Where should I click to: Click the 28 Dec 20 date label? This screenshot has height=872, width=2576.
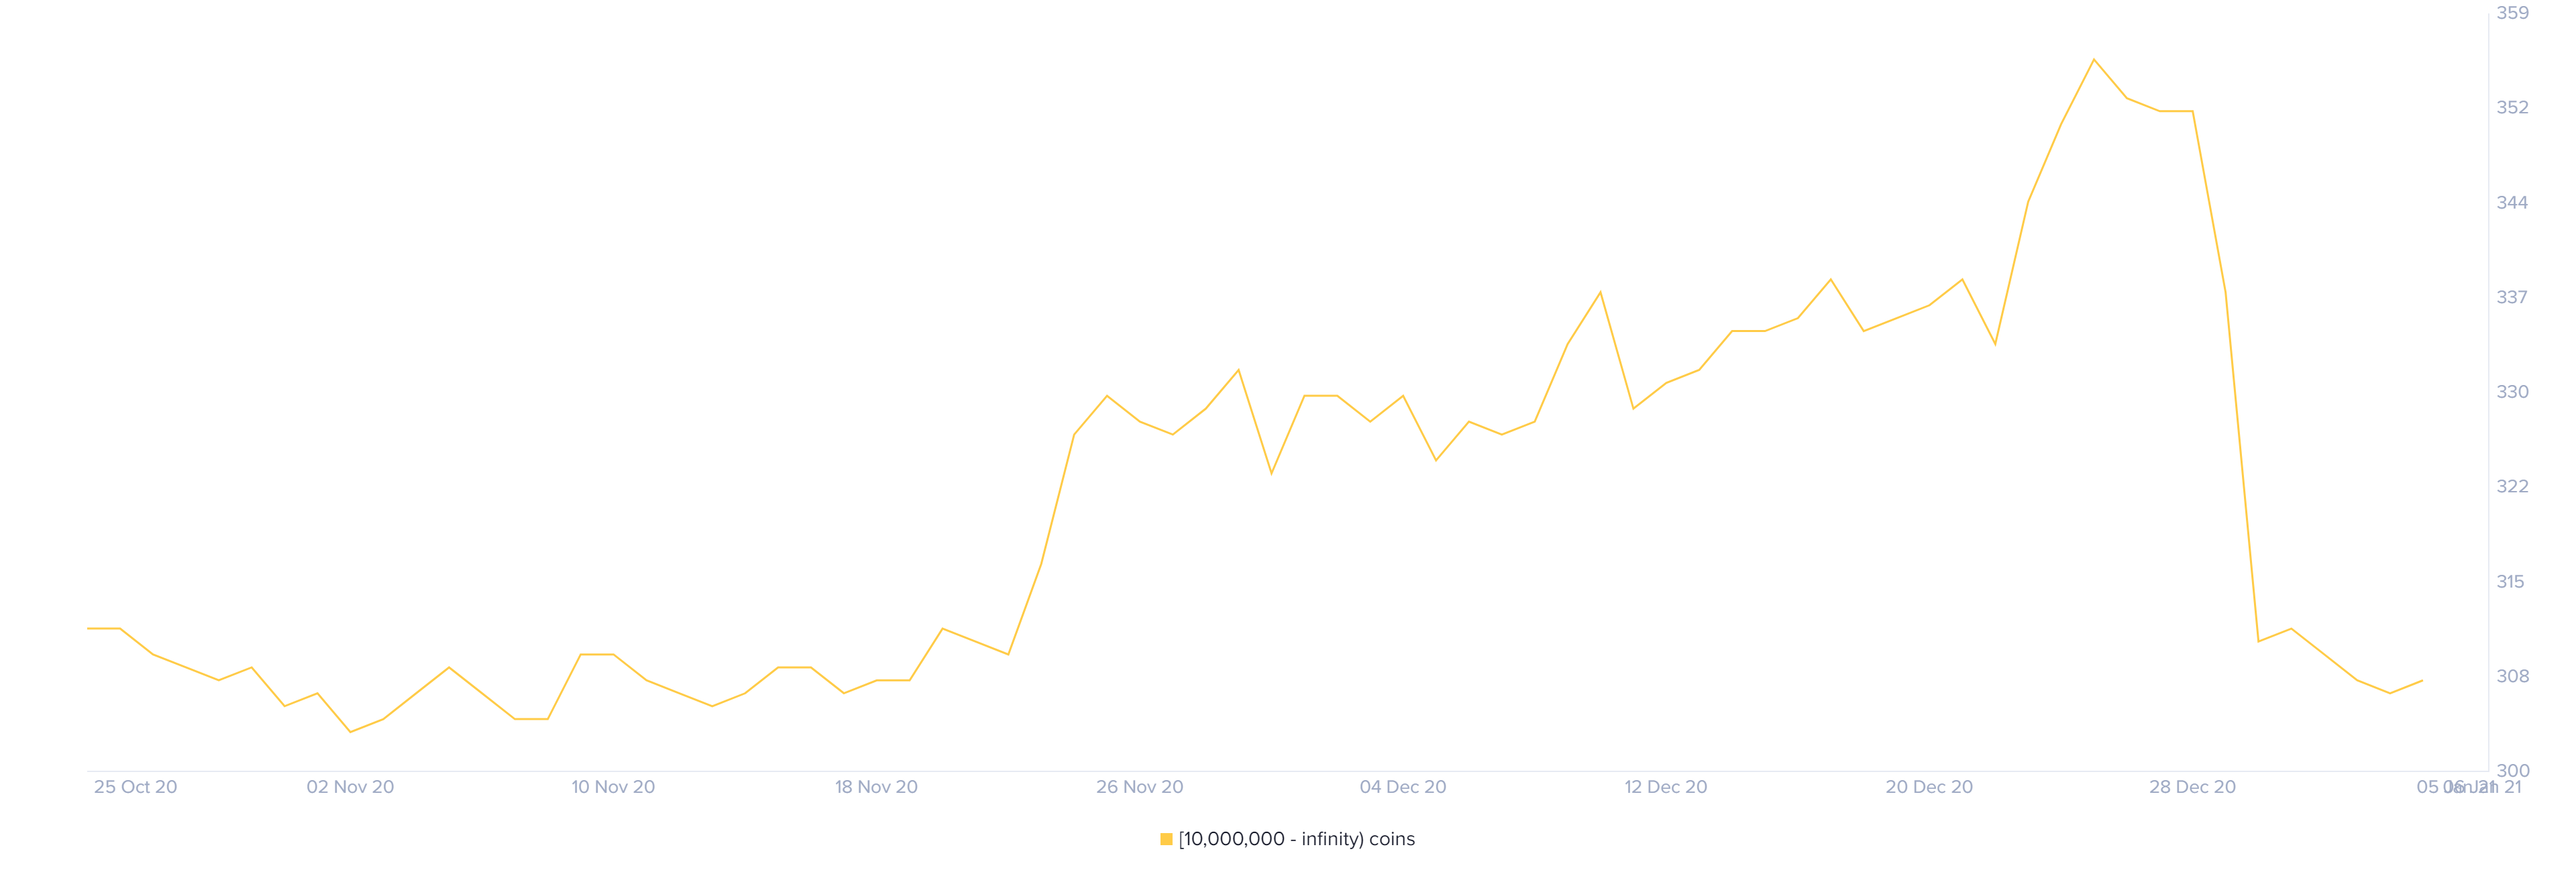pos(2193,787)
